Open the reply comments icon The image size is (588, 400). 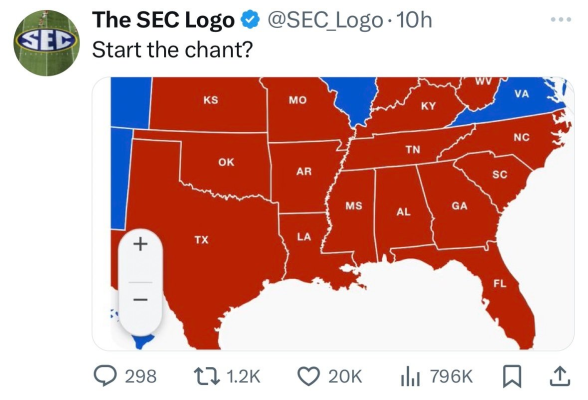pyautogui.click(x=105, y=376)
